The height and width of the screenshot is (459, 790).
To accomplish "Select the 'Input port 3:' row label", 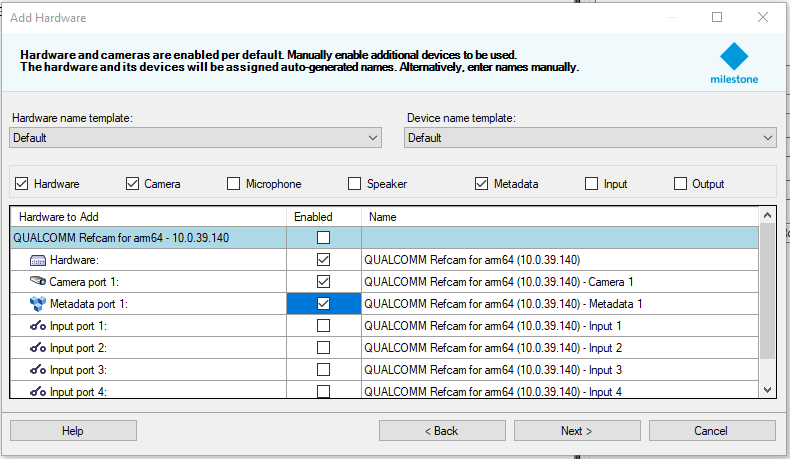I will pos(78,370).
